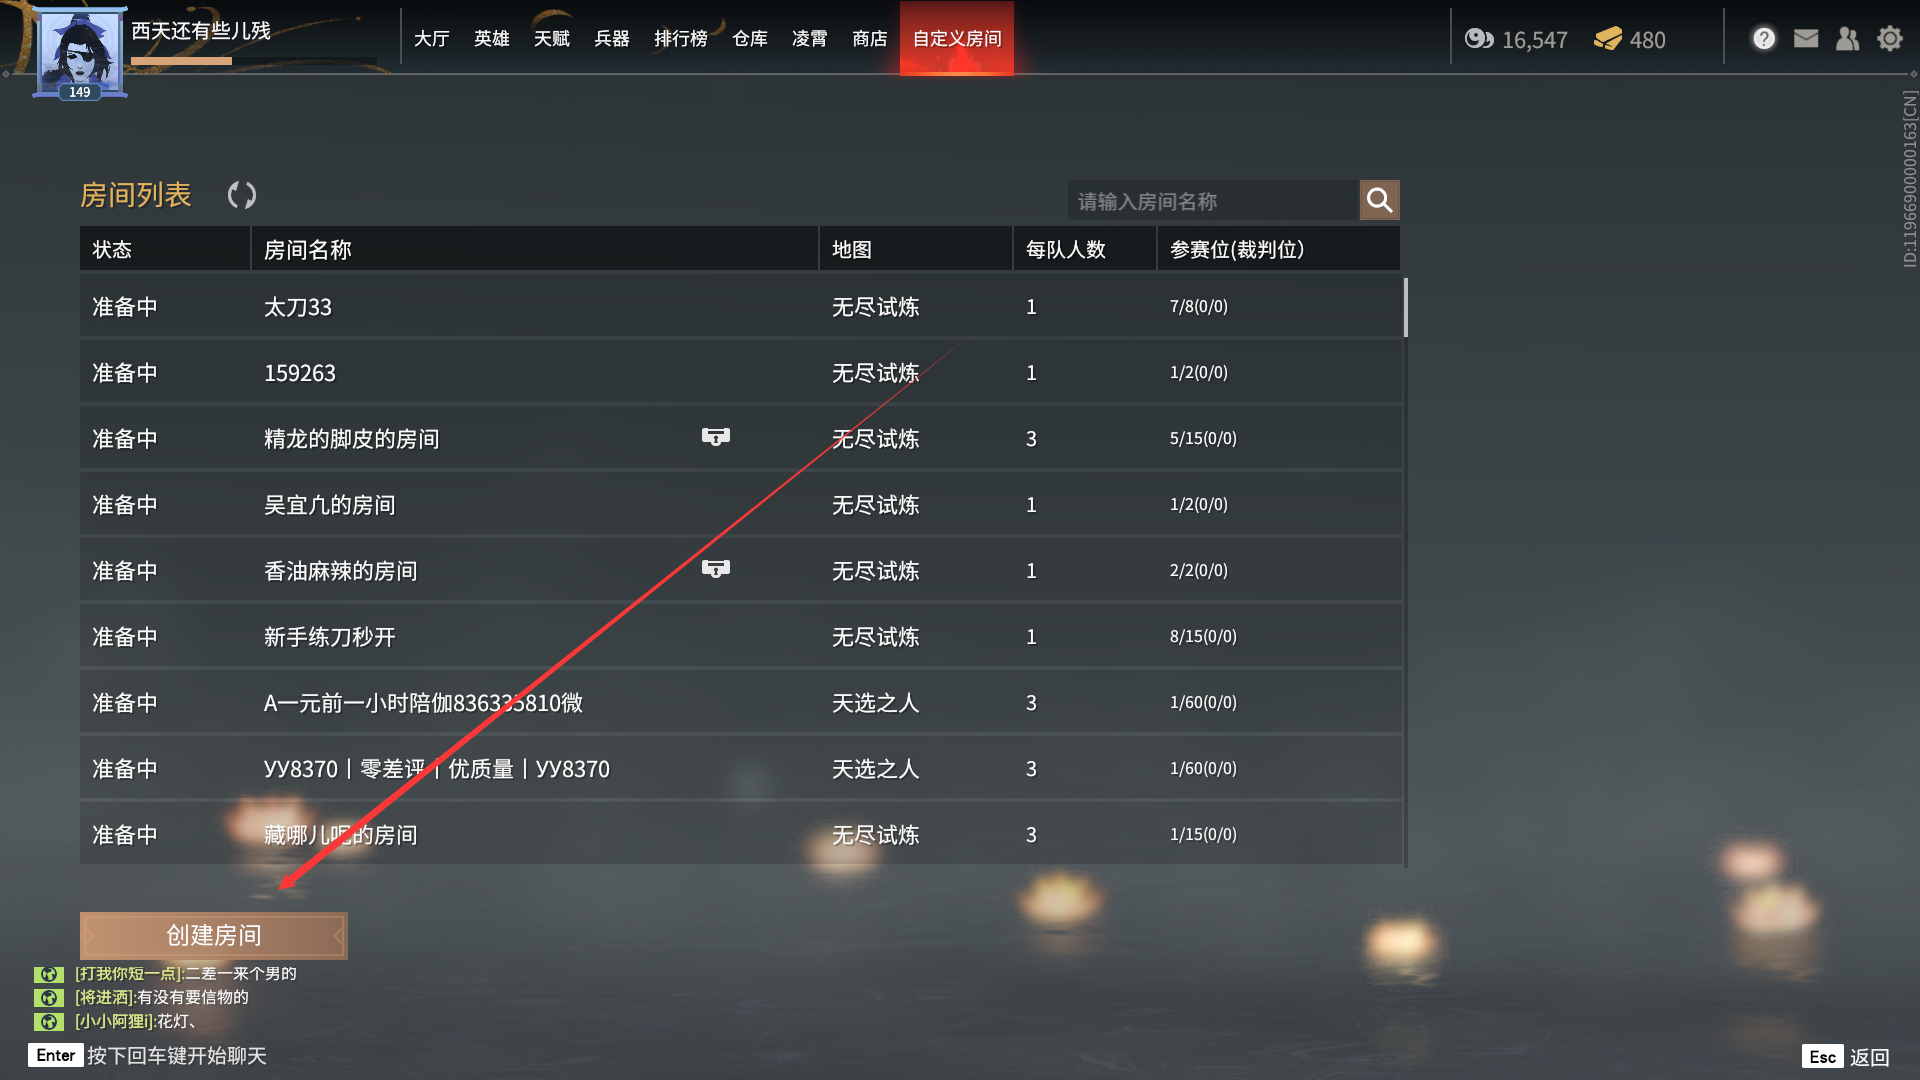1920x1080 pixels.
Task: Refresh the room list
Action: tap(242, 195)
